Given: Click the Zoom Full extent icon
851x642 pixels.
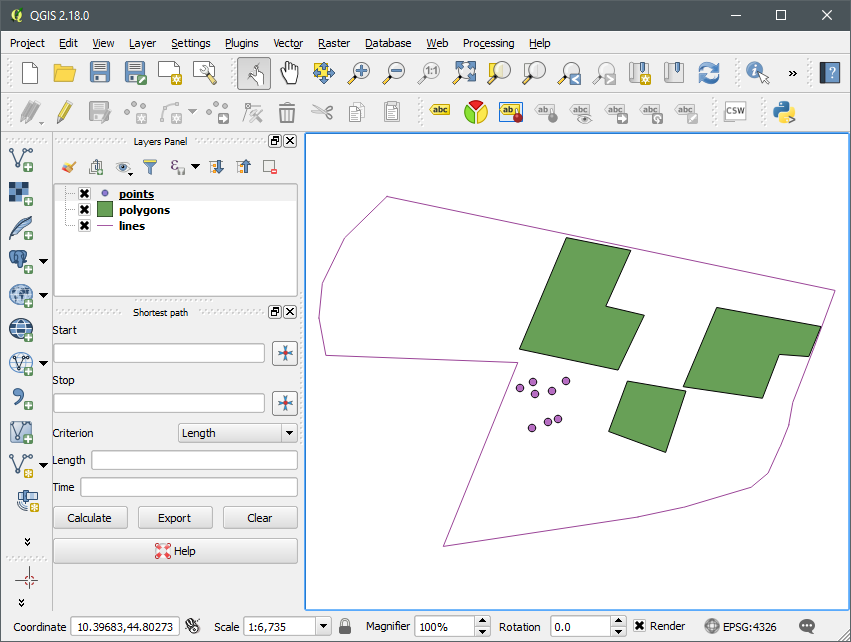Looking at the screenshot, I should point(465,73).
